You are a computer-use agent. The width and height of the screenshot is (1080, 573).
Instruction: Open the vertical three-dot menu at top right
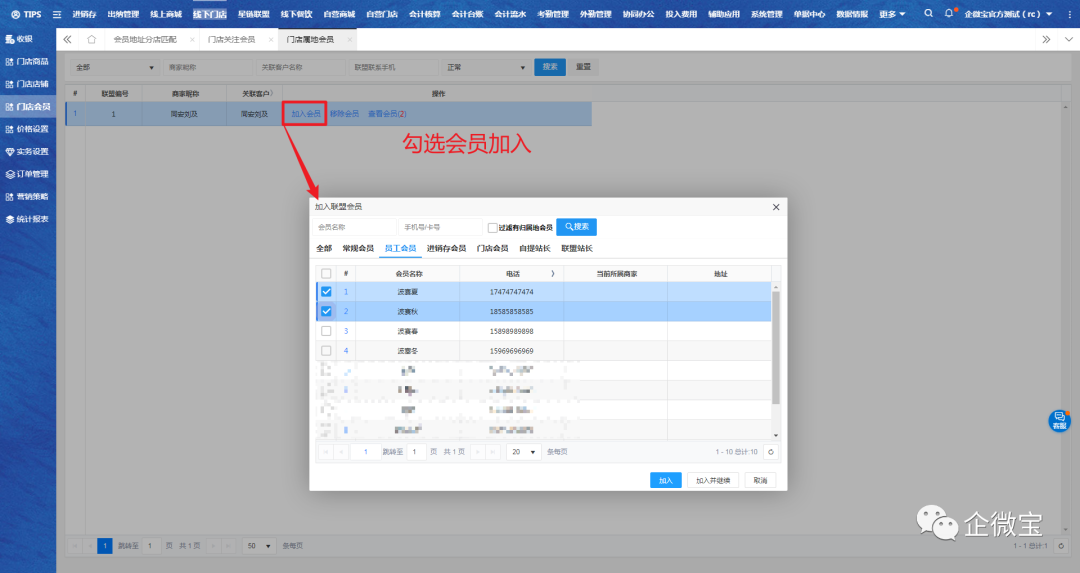point(1065,39)
